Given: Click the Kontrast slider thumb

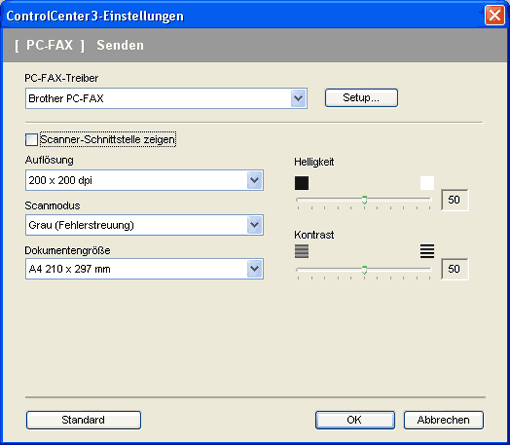Looking at the screenshot, I should (x=364, y=270).
